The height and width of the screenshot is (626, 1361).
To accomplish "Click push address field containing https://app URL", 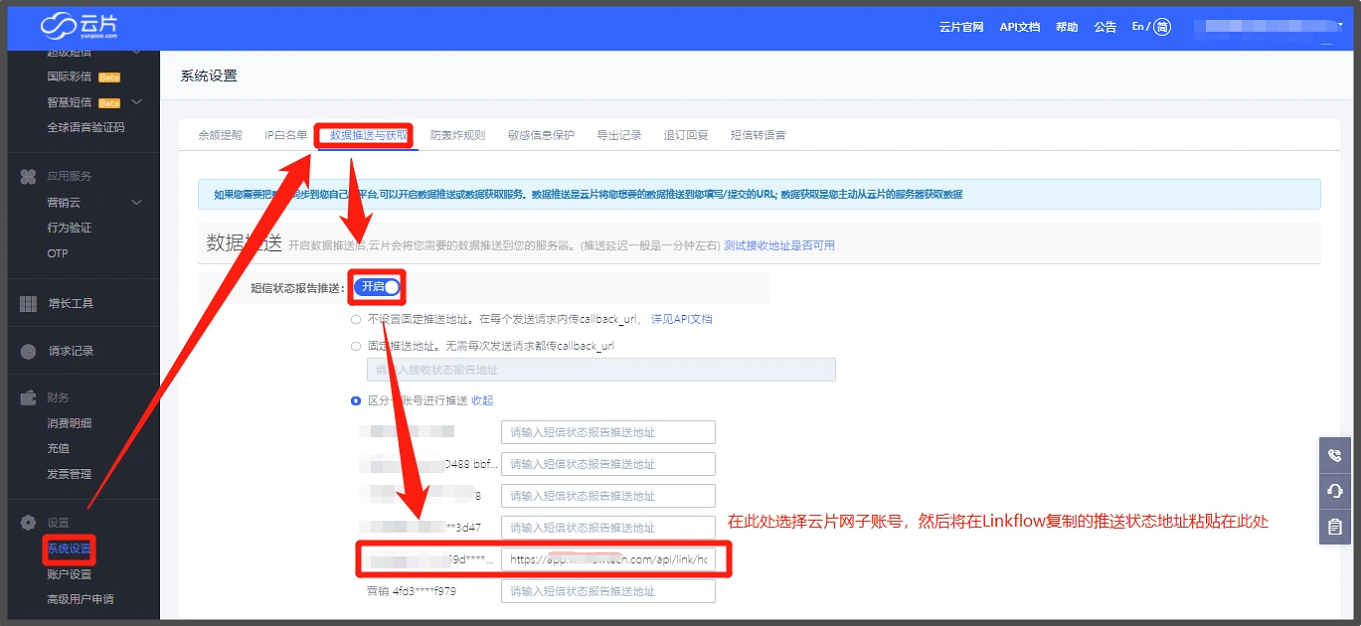I will click(x=608, y=560).
